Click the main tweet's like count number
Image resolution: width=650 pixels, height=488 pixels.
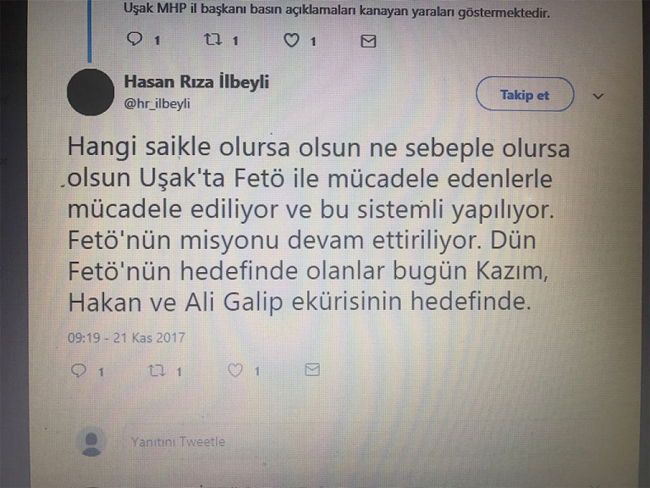(x=257, y=371)
